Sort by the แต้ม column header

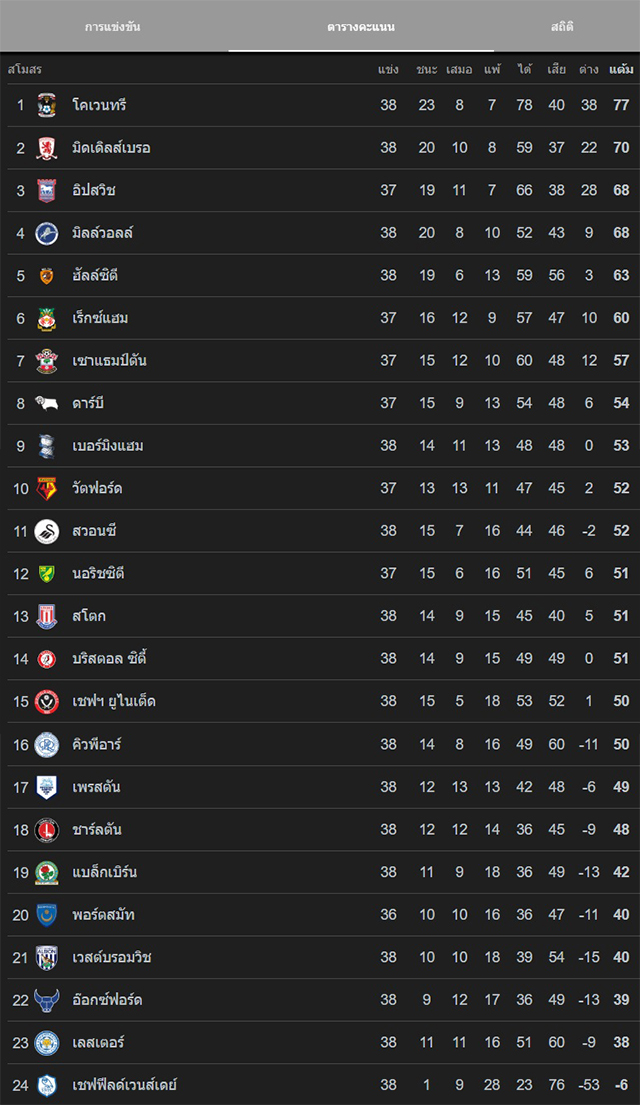(x=621, y=70)
